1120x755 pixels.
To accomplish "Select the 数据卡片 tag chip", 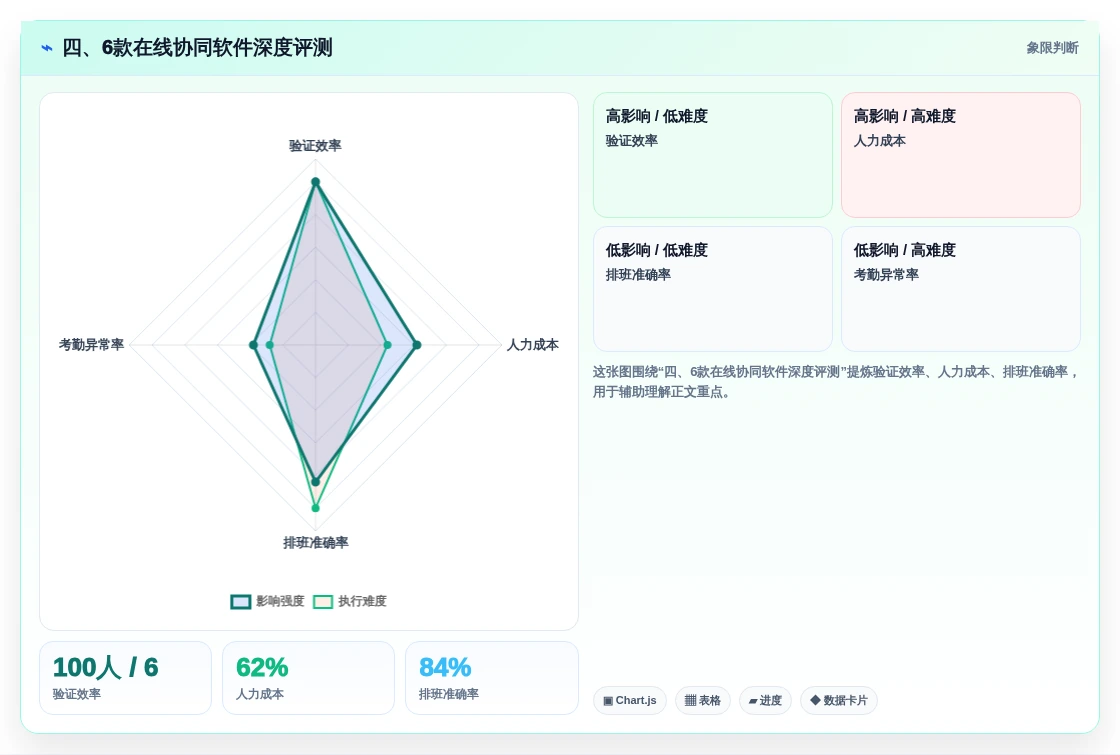I will 839,701.
